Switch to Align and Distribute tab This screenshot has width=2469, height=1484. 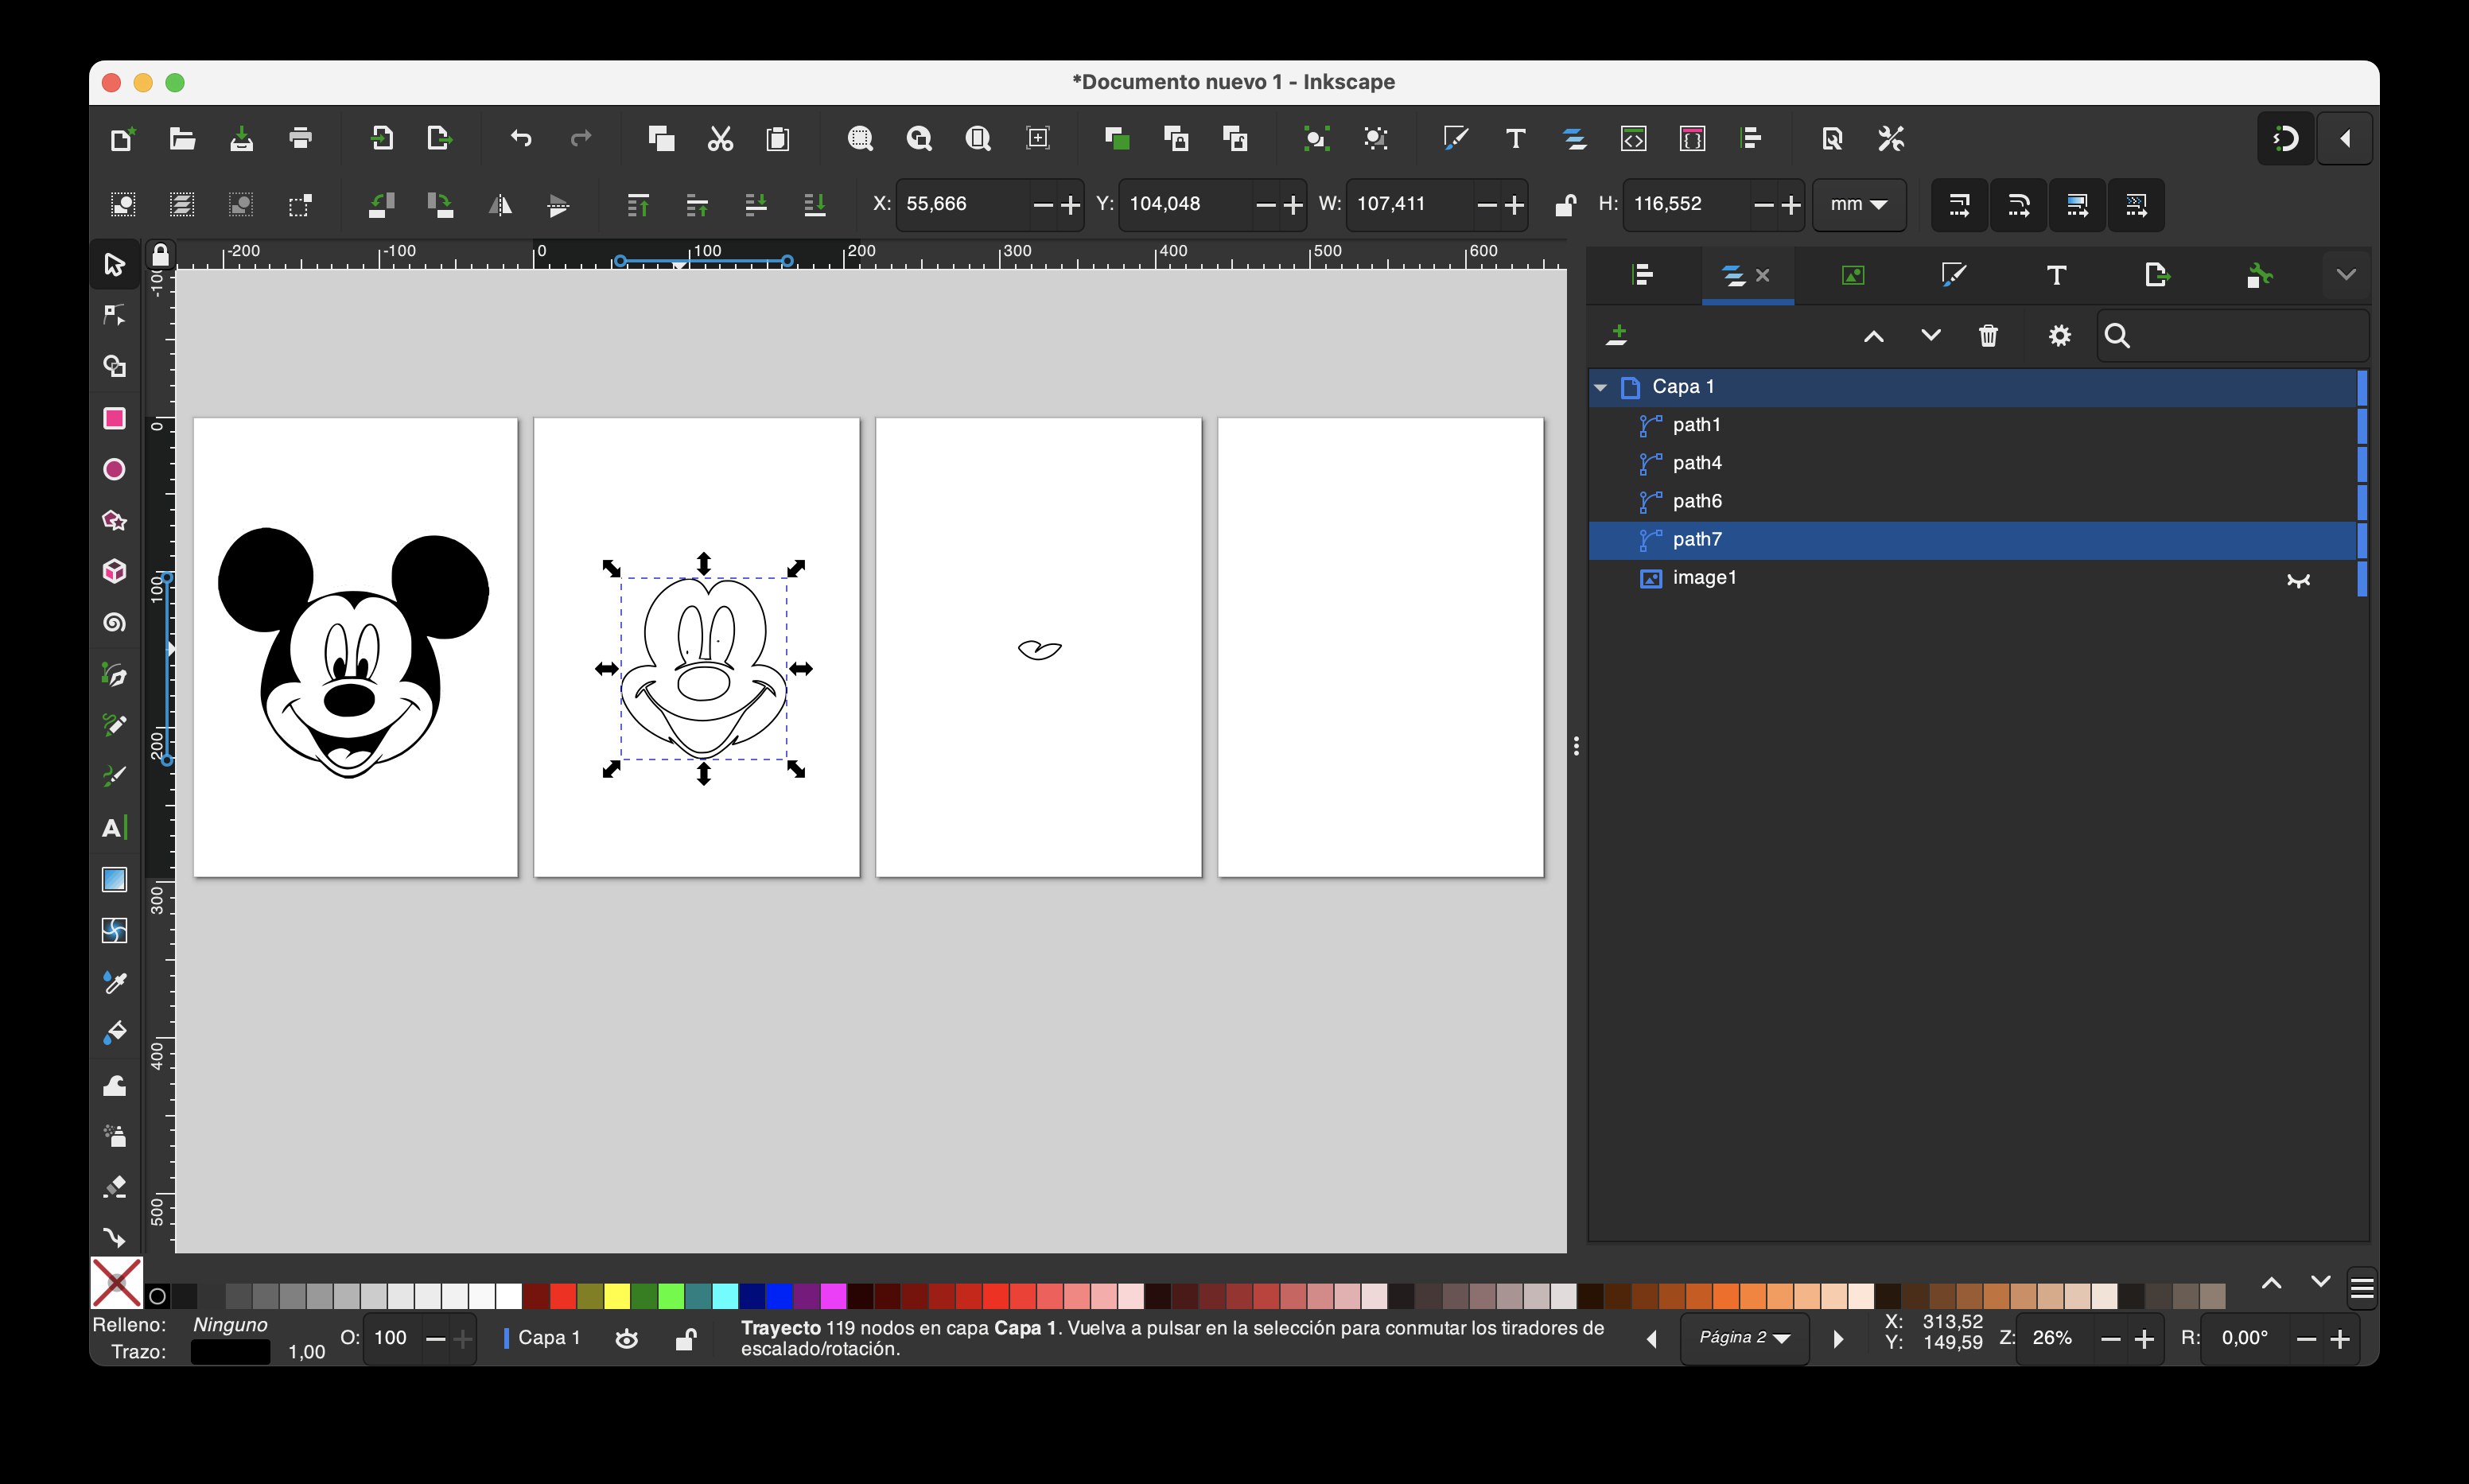(1642, 275)
